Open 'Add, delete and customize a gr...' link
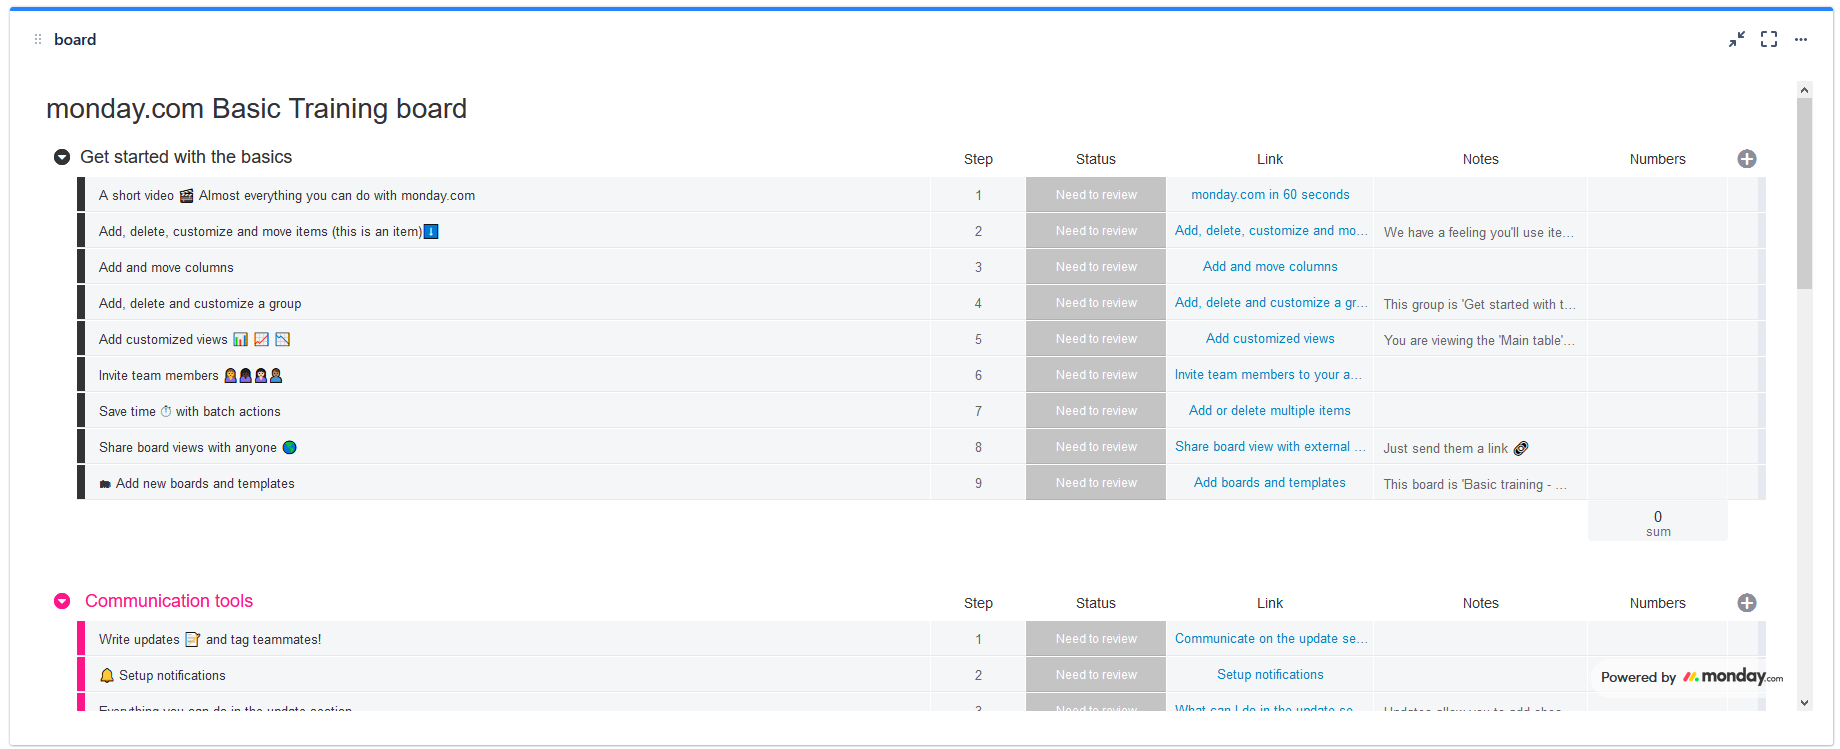 (x=1270, y=303)
